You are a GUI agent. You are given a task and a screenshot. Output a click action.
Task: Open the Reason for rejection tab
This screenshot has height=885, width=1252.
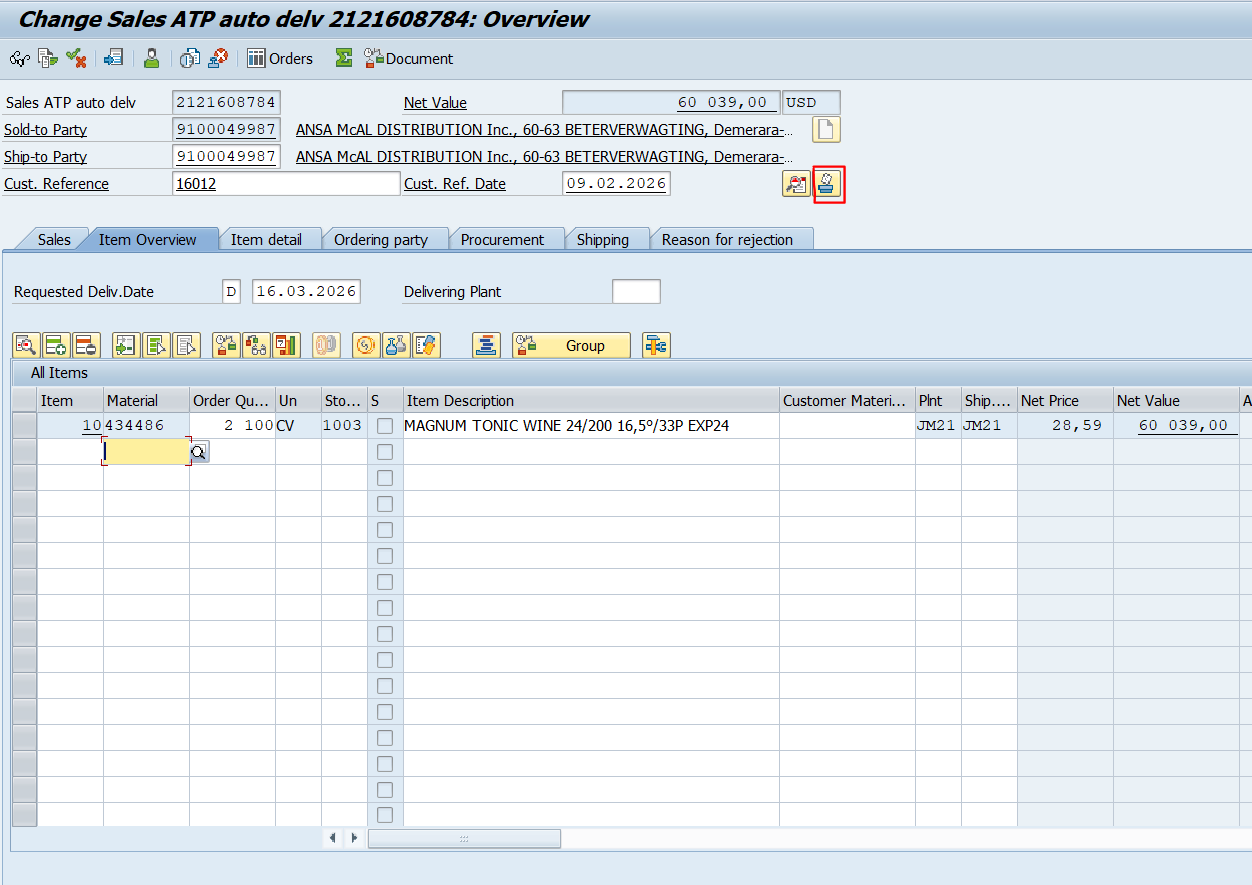click(727, 239)
